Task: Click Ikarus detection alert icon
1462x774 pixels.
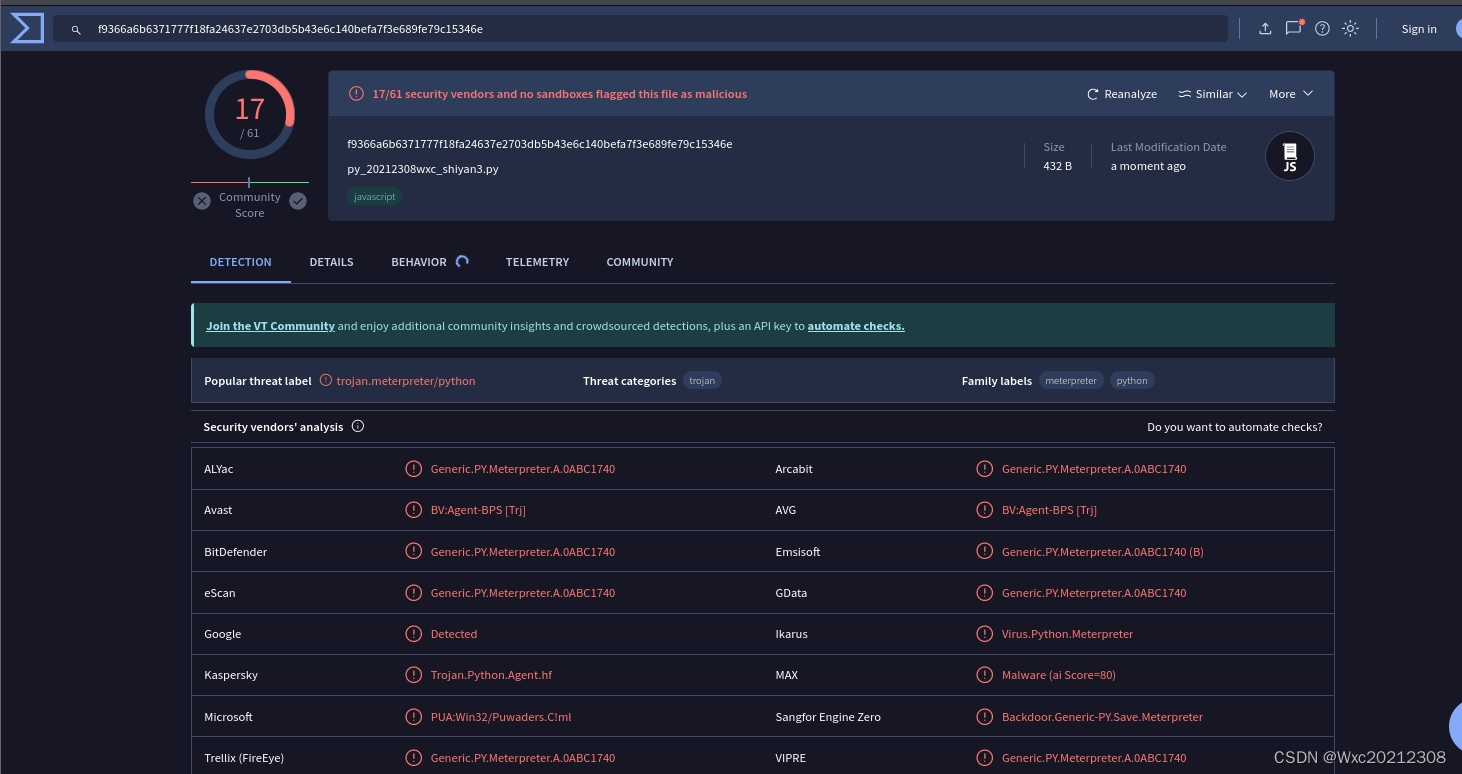Action: (984, 634)
